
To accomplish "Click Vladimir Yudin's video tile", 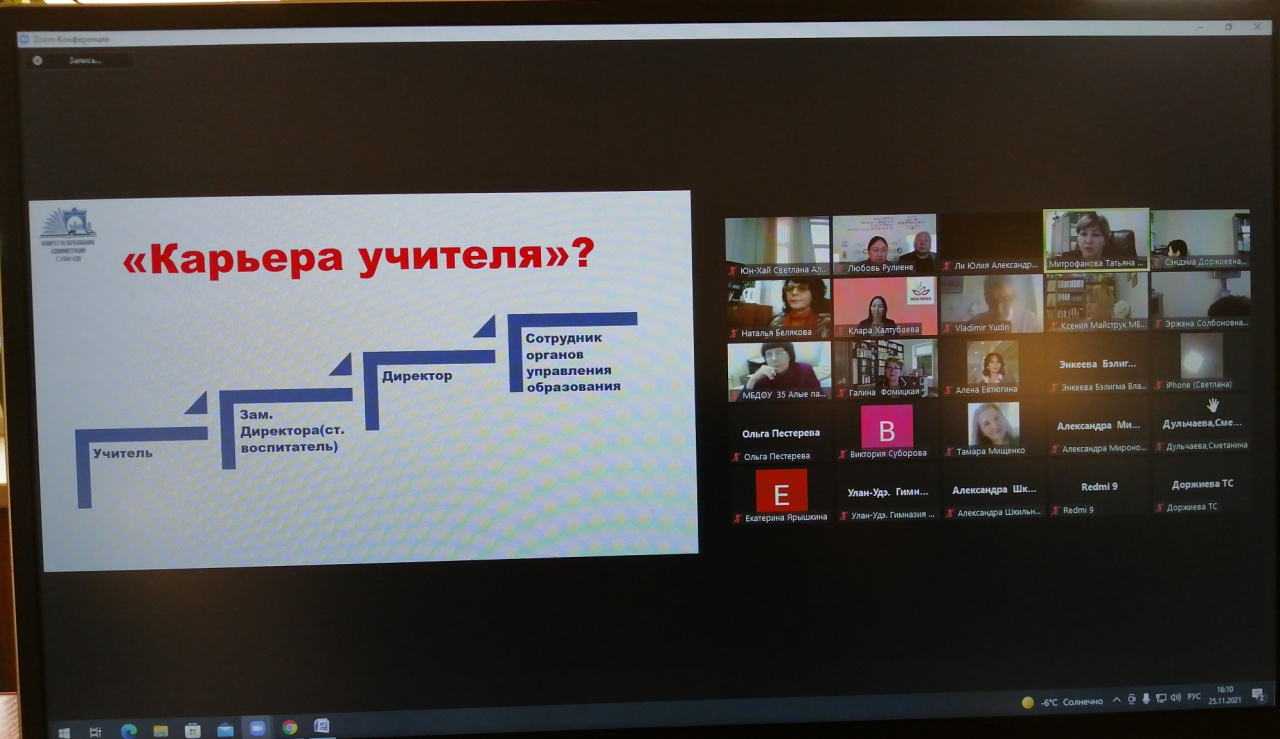I will coord(991,304).
